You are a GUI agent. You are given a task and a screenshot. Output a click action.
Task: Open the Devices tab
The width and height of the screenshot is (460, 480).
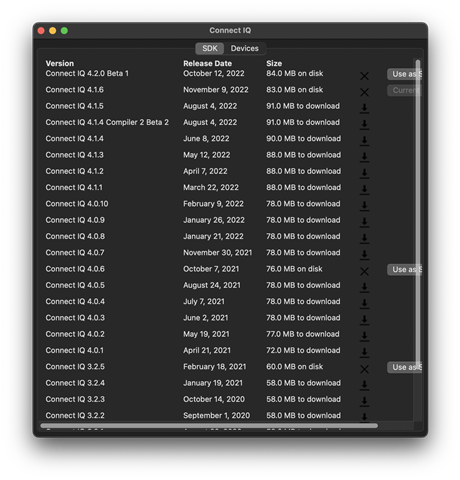[x=245, y=48]
